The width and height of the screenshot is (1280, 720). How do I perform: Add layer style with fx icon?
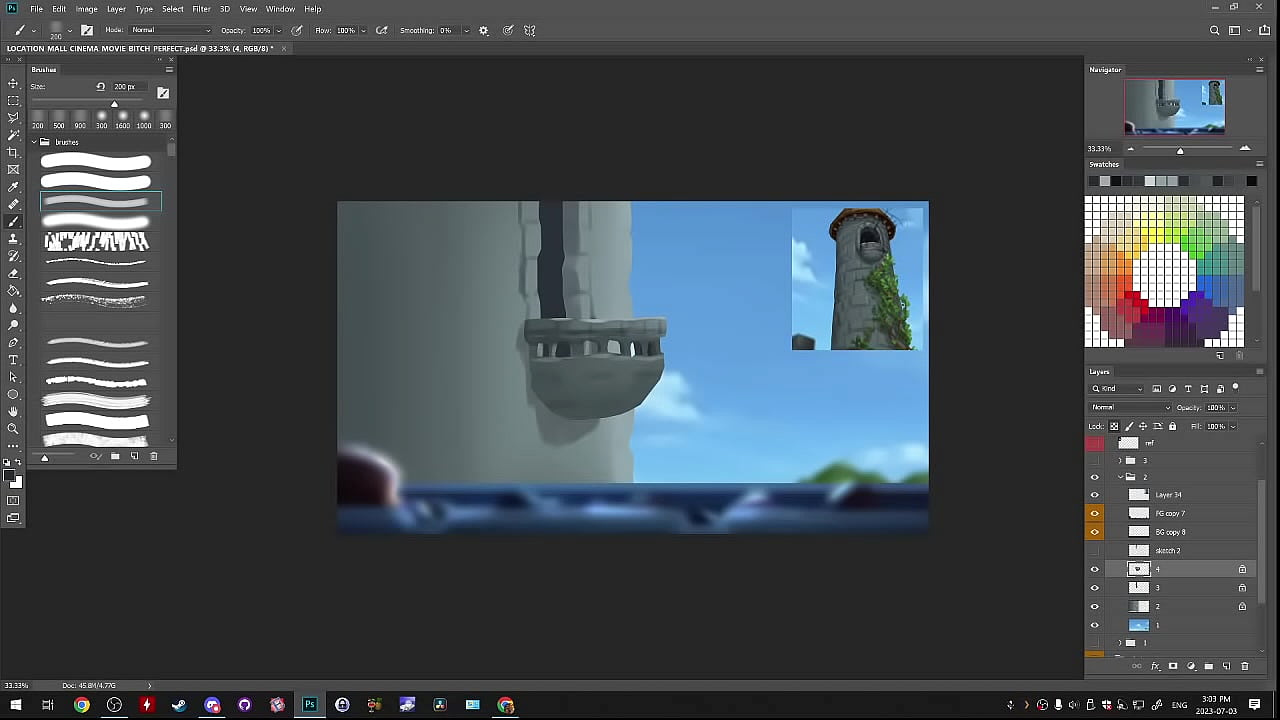[1155, 666]
